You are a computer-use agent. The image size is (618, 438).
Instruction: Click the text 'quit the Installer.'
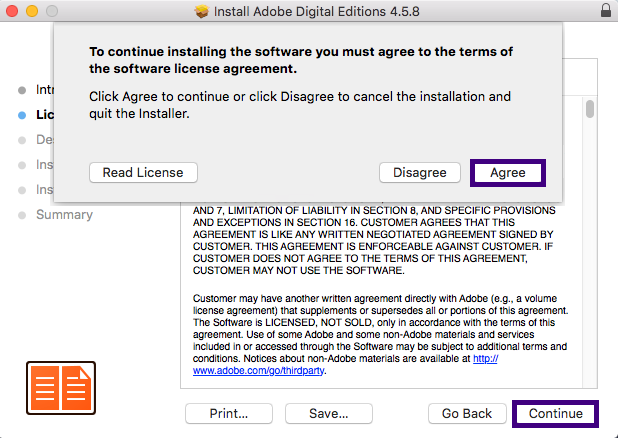(139, 114)
